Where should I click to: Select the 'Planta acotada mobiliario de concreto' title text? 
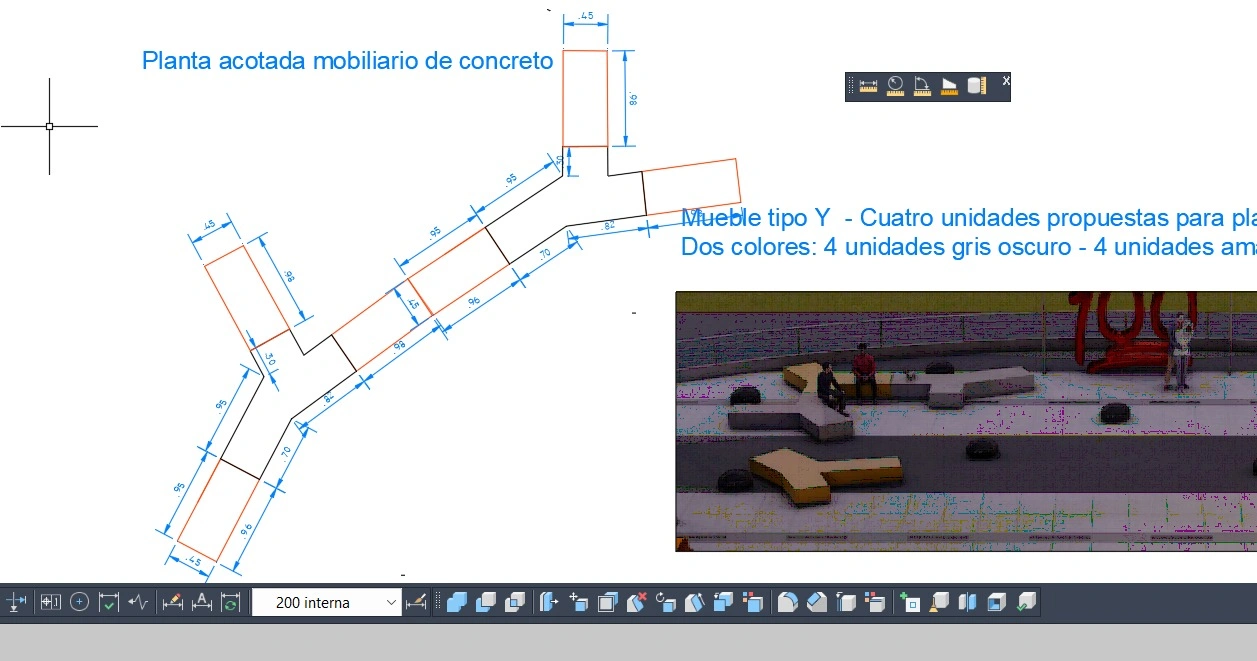tap(347, 61)
